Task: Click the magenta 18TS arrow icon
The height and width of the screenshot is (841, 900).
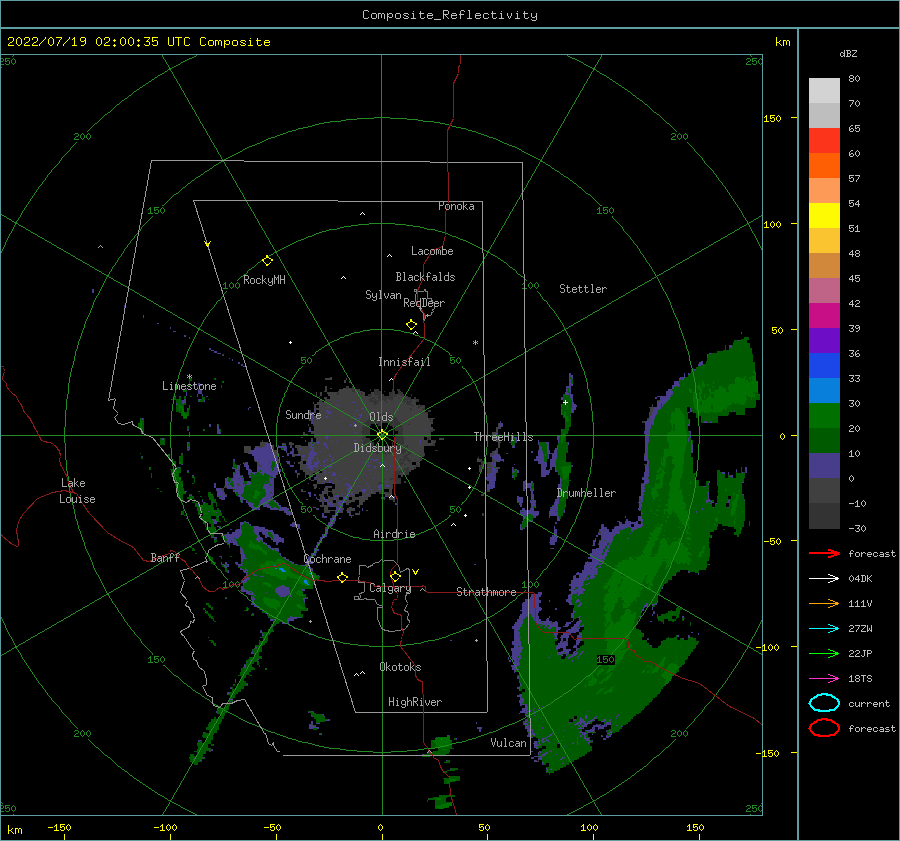Action: click(824, 679)
